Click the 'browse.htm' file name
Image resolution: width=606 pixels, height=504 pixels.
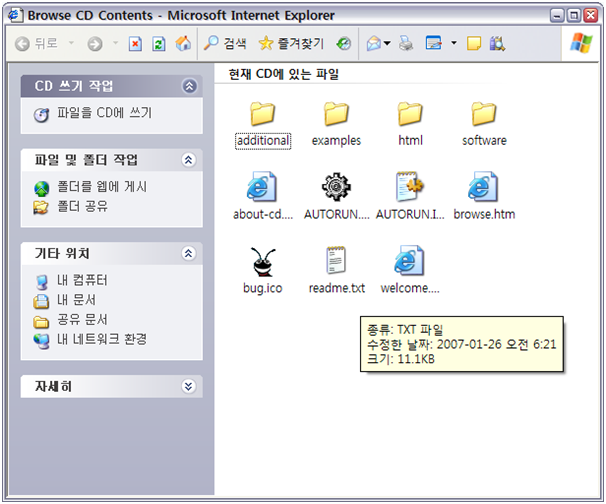pyautogui.click(x=484, y=214)
